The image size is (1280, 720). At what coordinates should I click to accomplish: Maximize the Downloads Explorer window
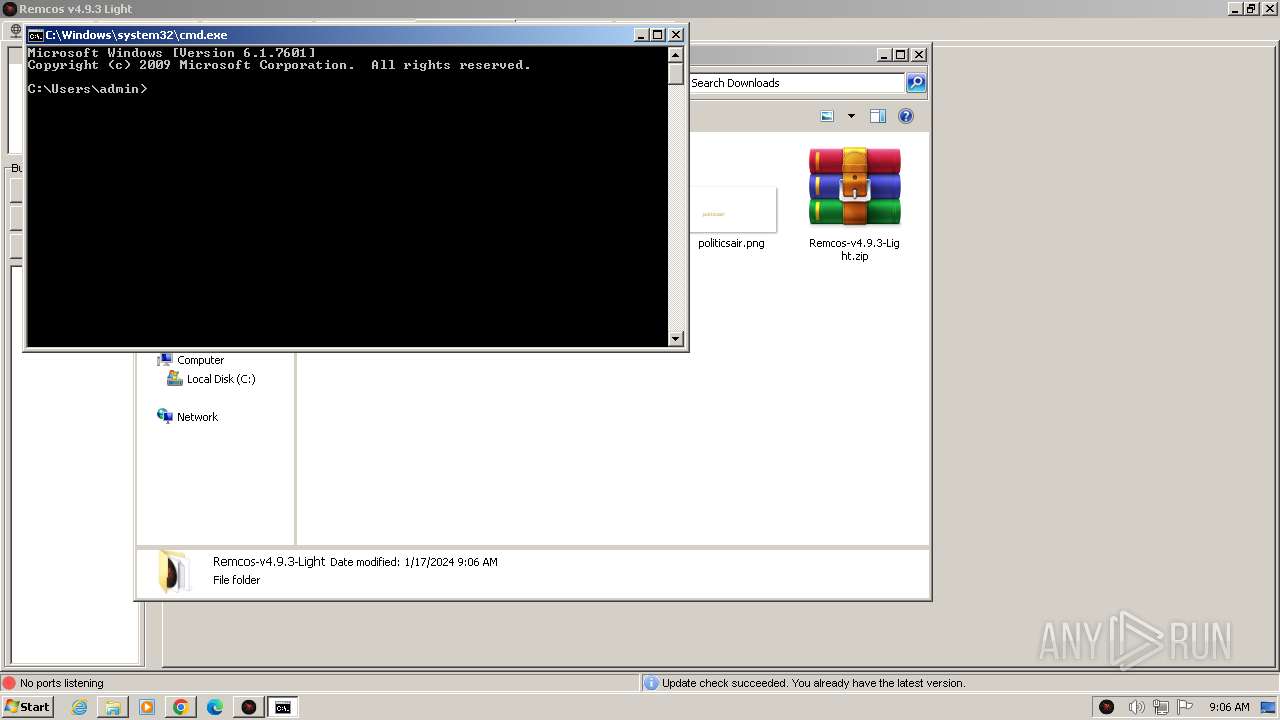901,55
